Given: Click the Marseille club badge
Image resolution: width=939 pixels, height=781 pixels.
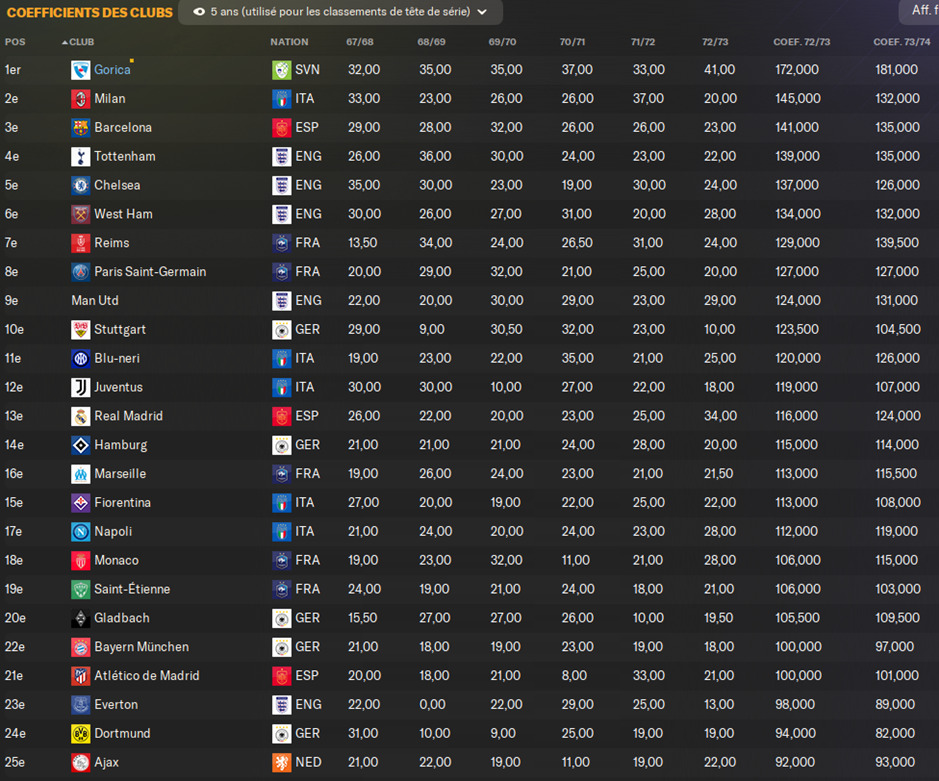Looking at the screenshot, I should point(80,474).
